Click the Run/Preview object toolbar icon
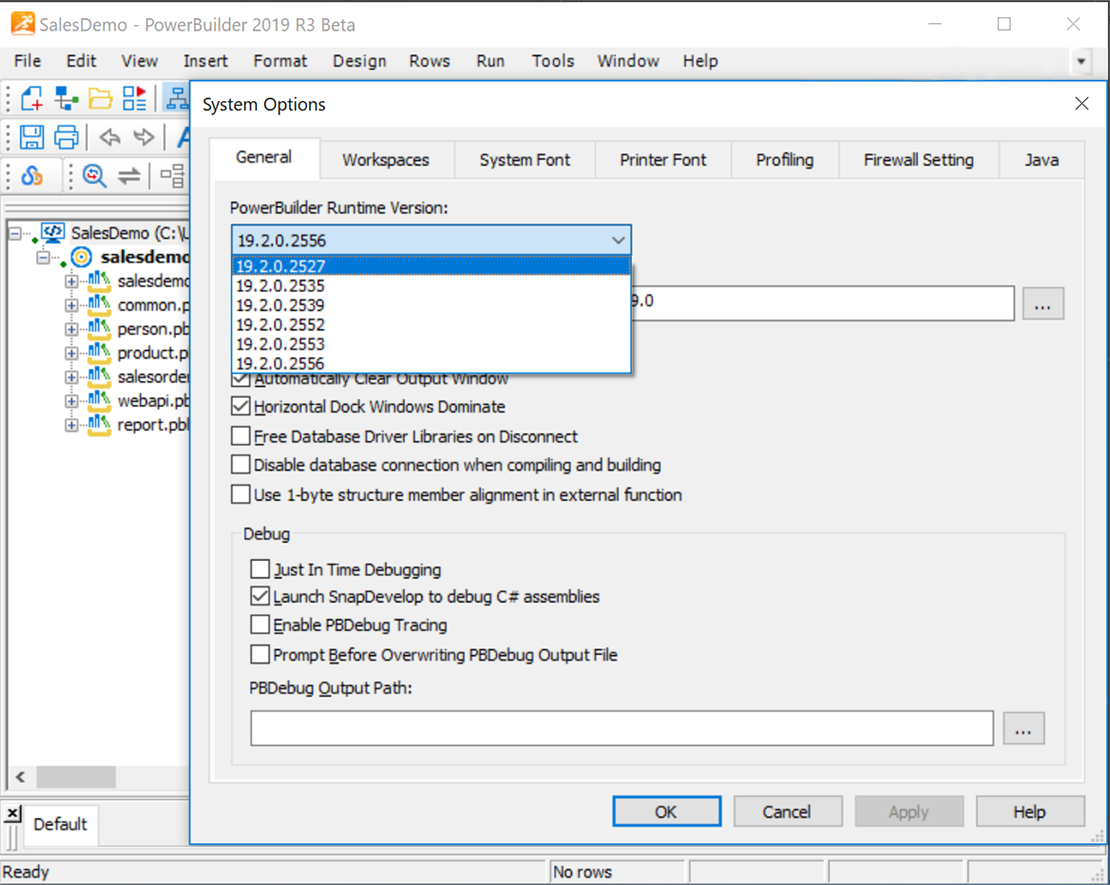 [x=135, y=98]
